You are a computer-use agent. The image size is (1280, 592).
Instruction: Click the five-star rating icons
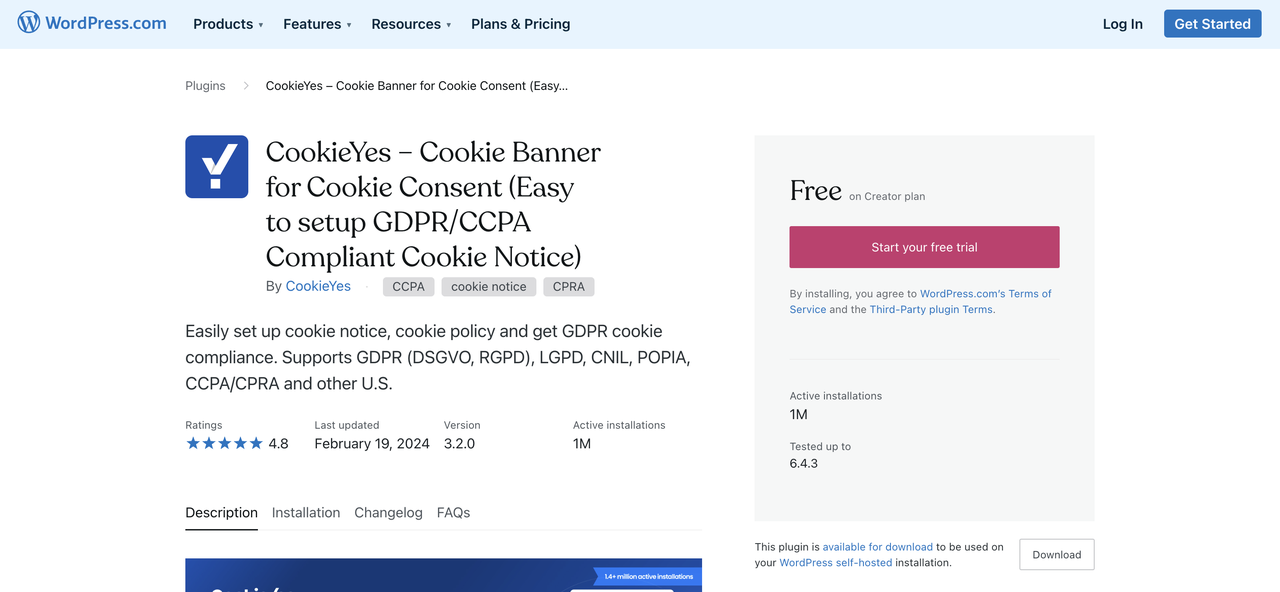[x=224, y=443]
